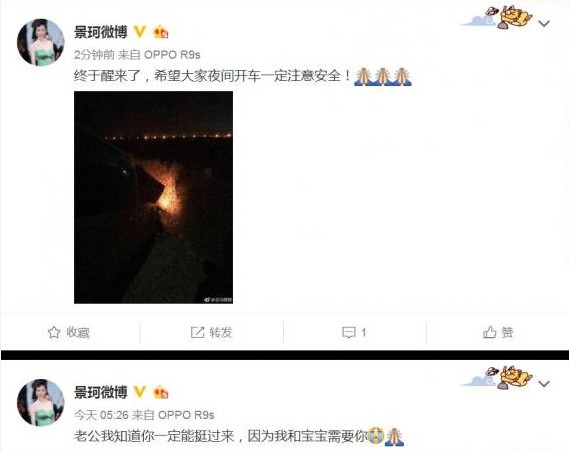Click the gold V verified badge on first post
The width and height of the screenshot is (569, 451).
(140, 32)
